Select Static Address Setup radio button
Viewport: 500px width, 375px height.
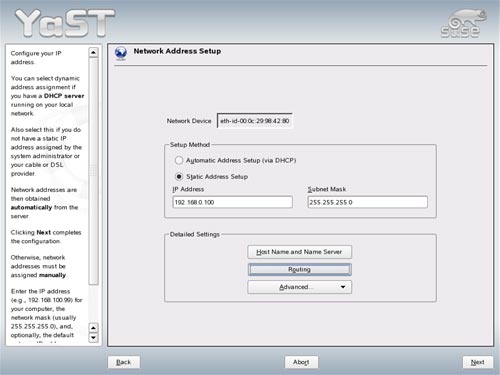(x=179, y=176)
